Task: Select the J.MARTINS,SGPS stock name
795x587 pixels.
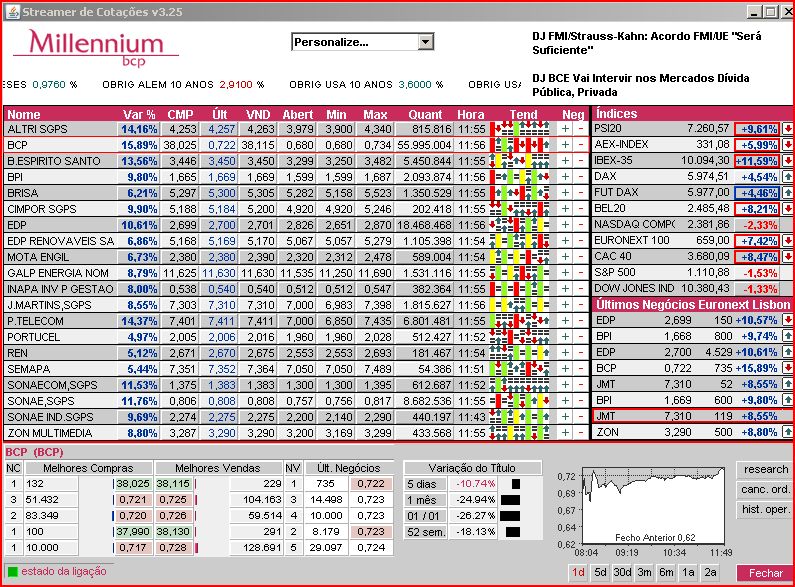Action: click(x=49, y=305)
